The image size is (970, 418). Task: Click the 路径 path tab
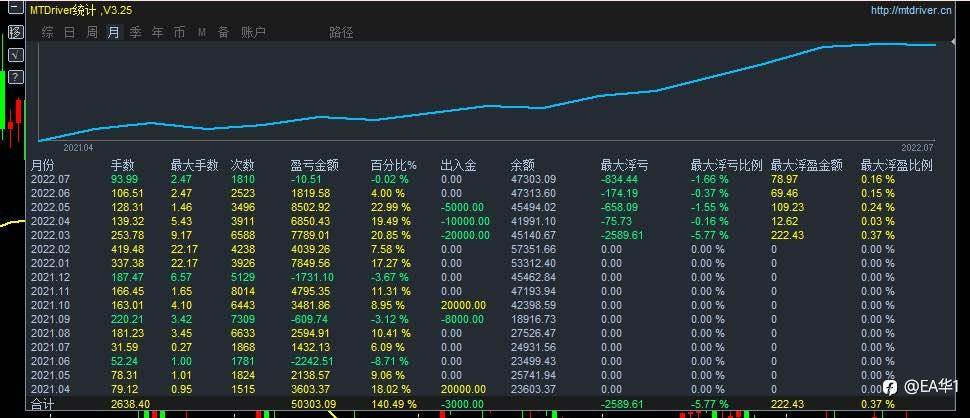pos(341,33)
